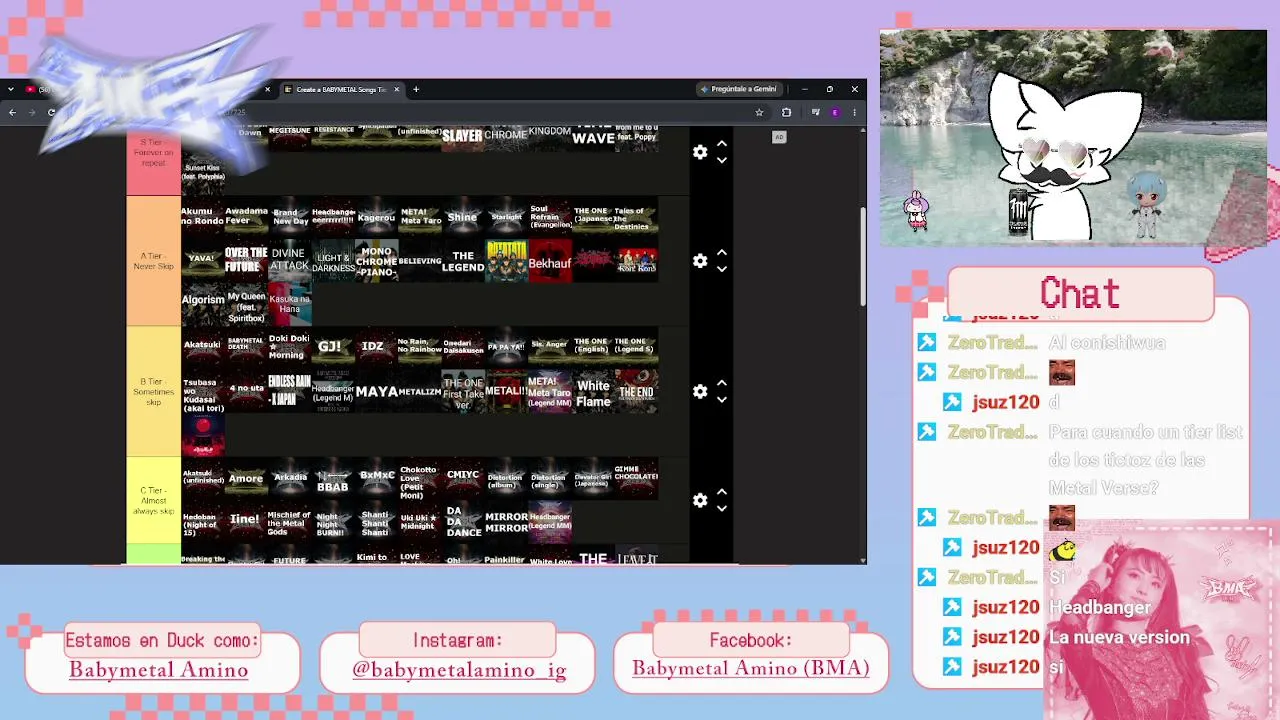
Task: Pick the Shine song tile
Action: (x=462, y=217)
